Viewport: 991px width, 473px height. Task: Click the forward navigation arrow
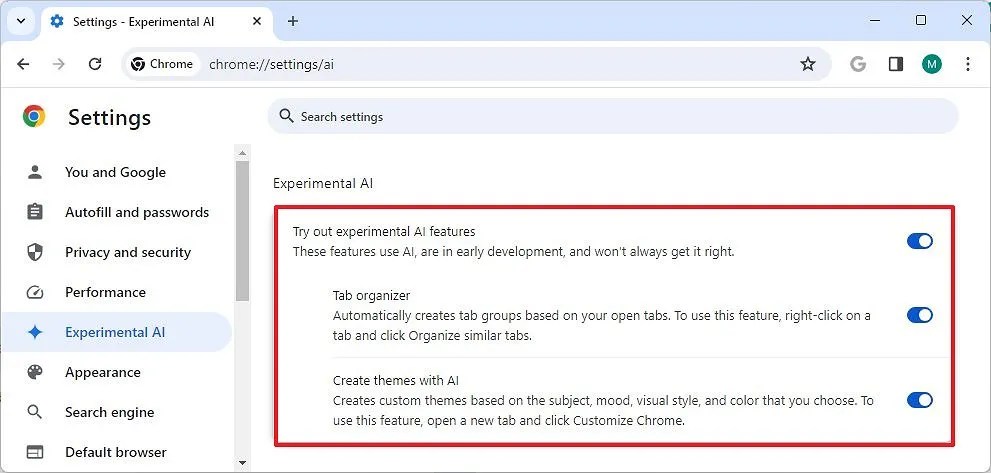click(59, 64)
